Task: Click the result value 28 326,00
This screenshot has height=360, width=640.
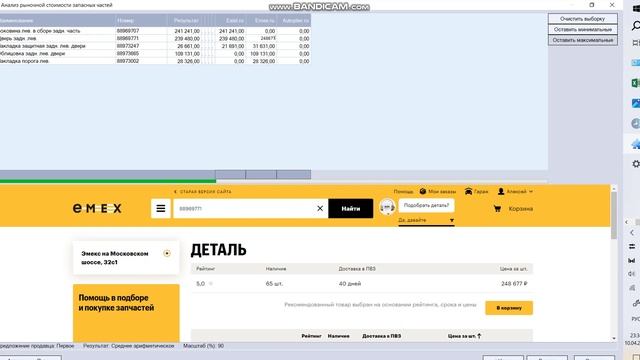Action: (x=189, y=61)
